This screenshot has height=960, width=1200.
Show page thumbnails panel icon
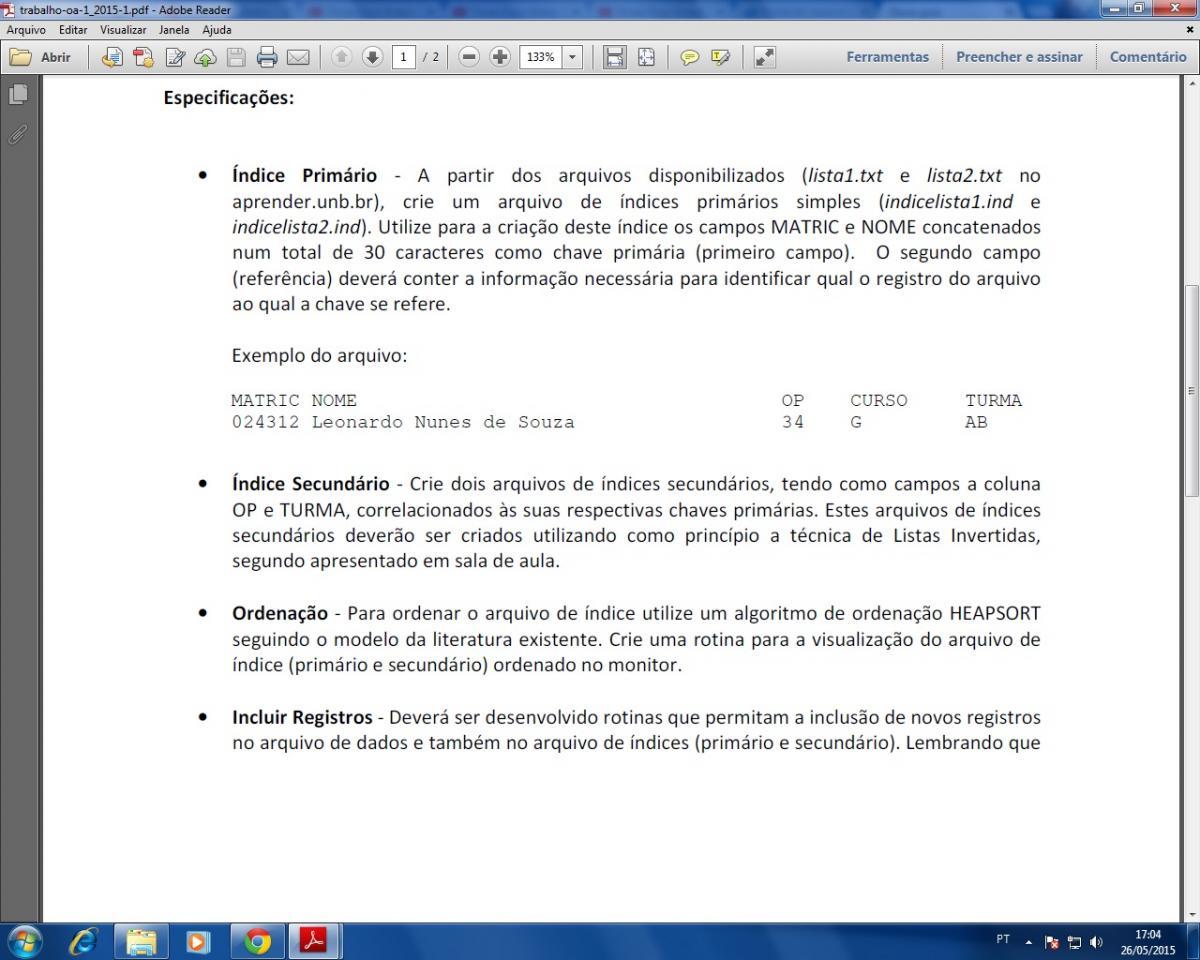tap(17, 94)
